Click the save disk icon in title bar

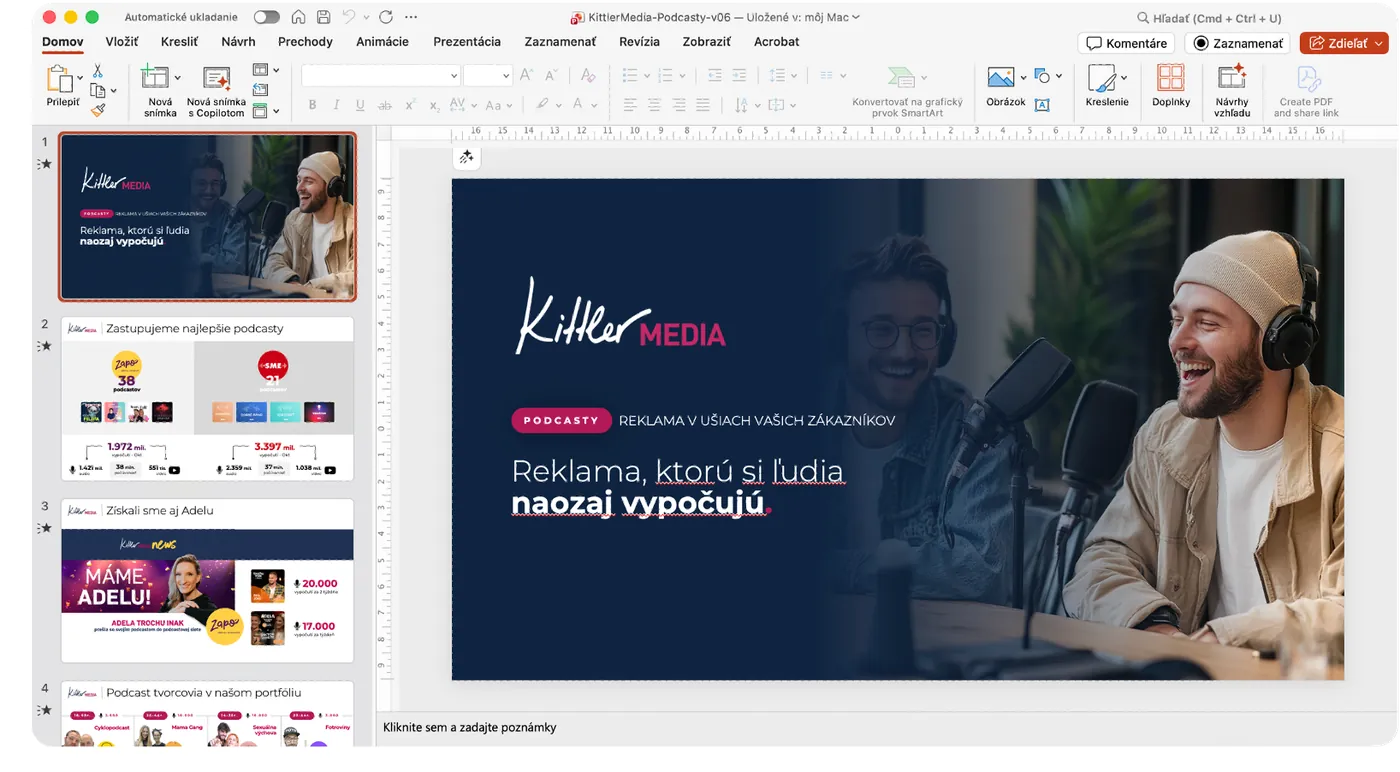[323, 17]
